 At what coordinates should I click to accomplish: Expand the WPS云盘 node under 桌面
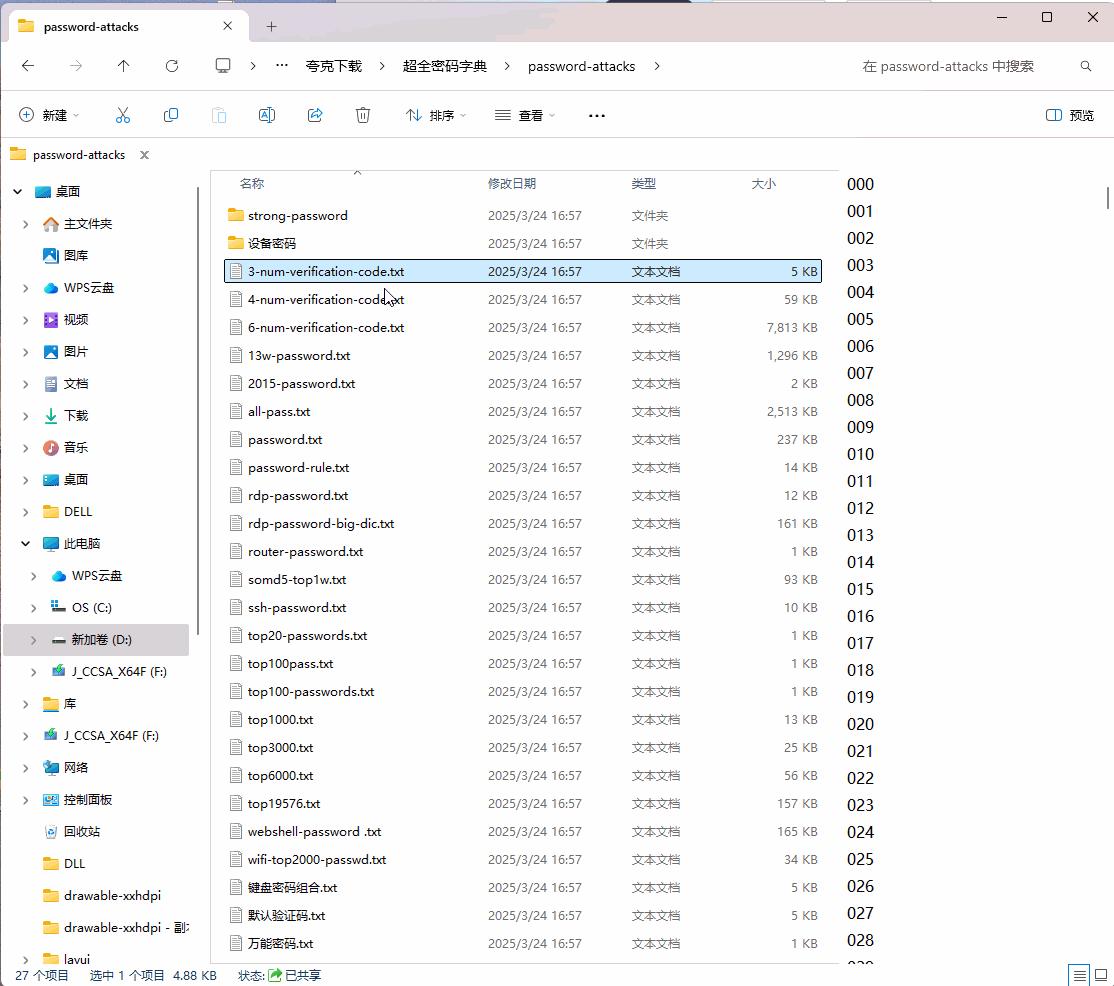click(26, 288)
